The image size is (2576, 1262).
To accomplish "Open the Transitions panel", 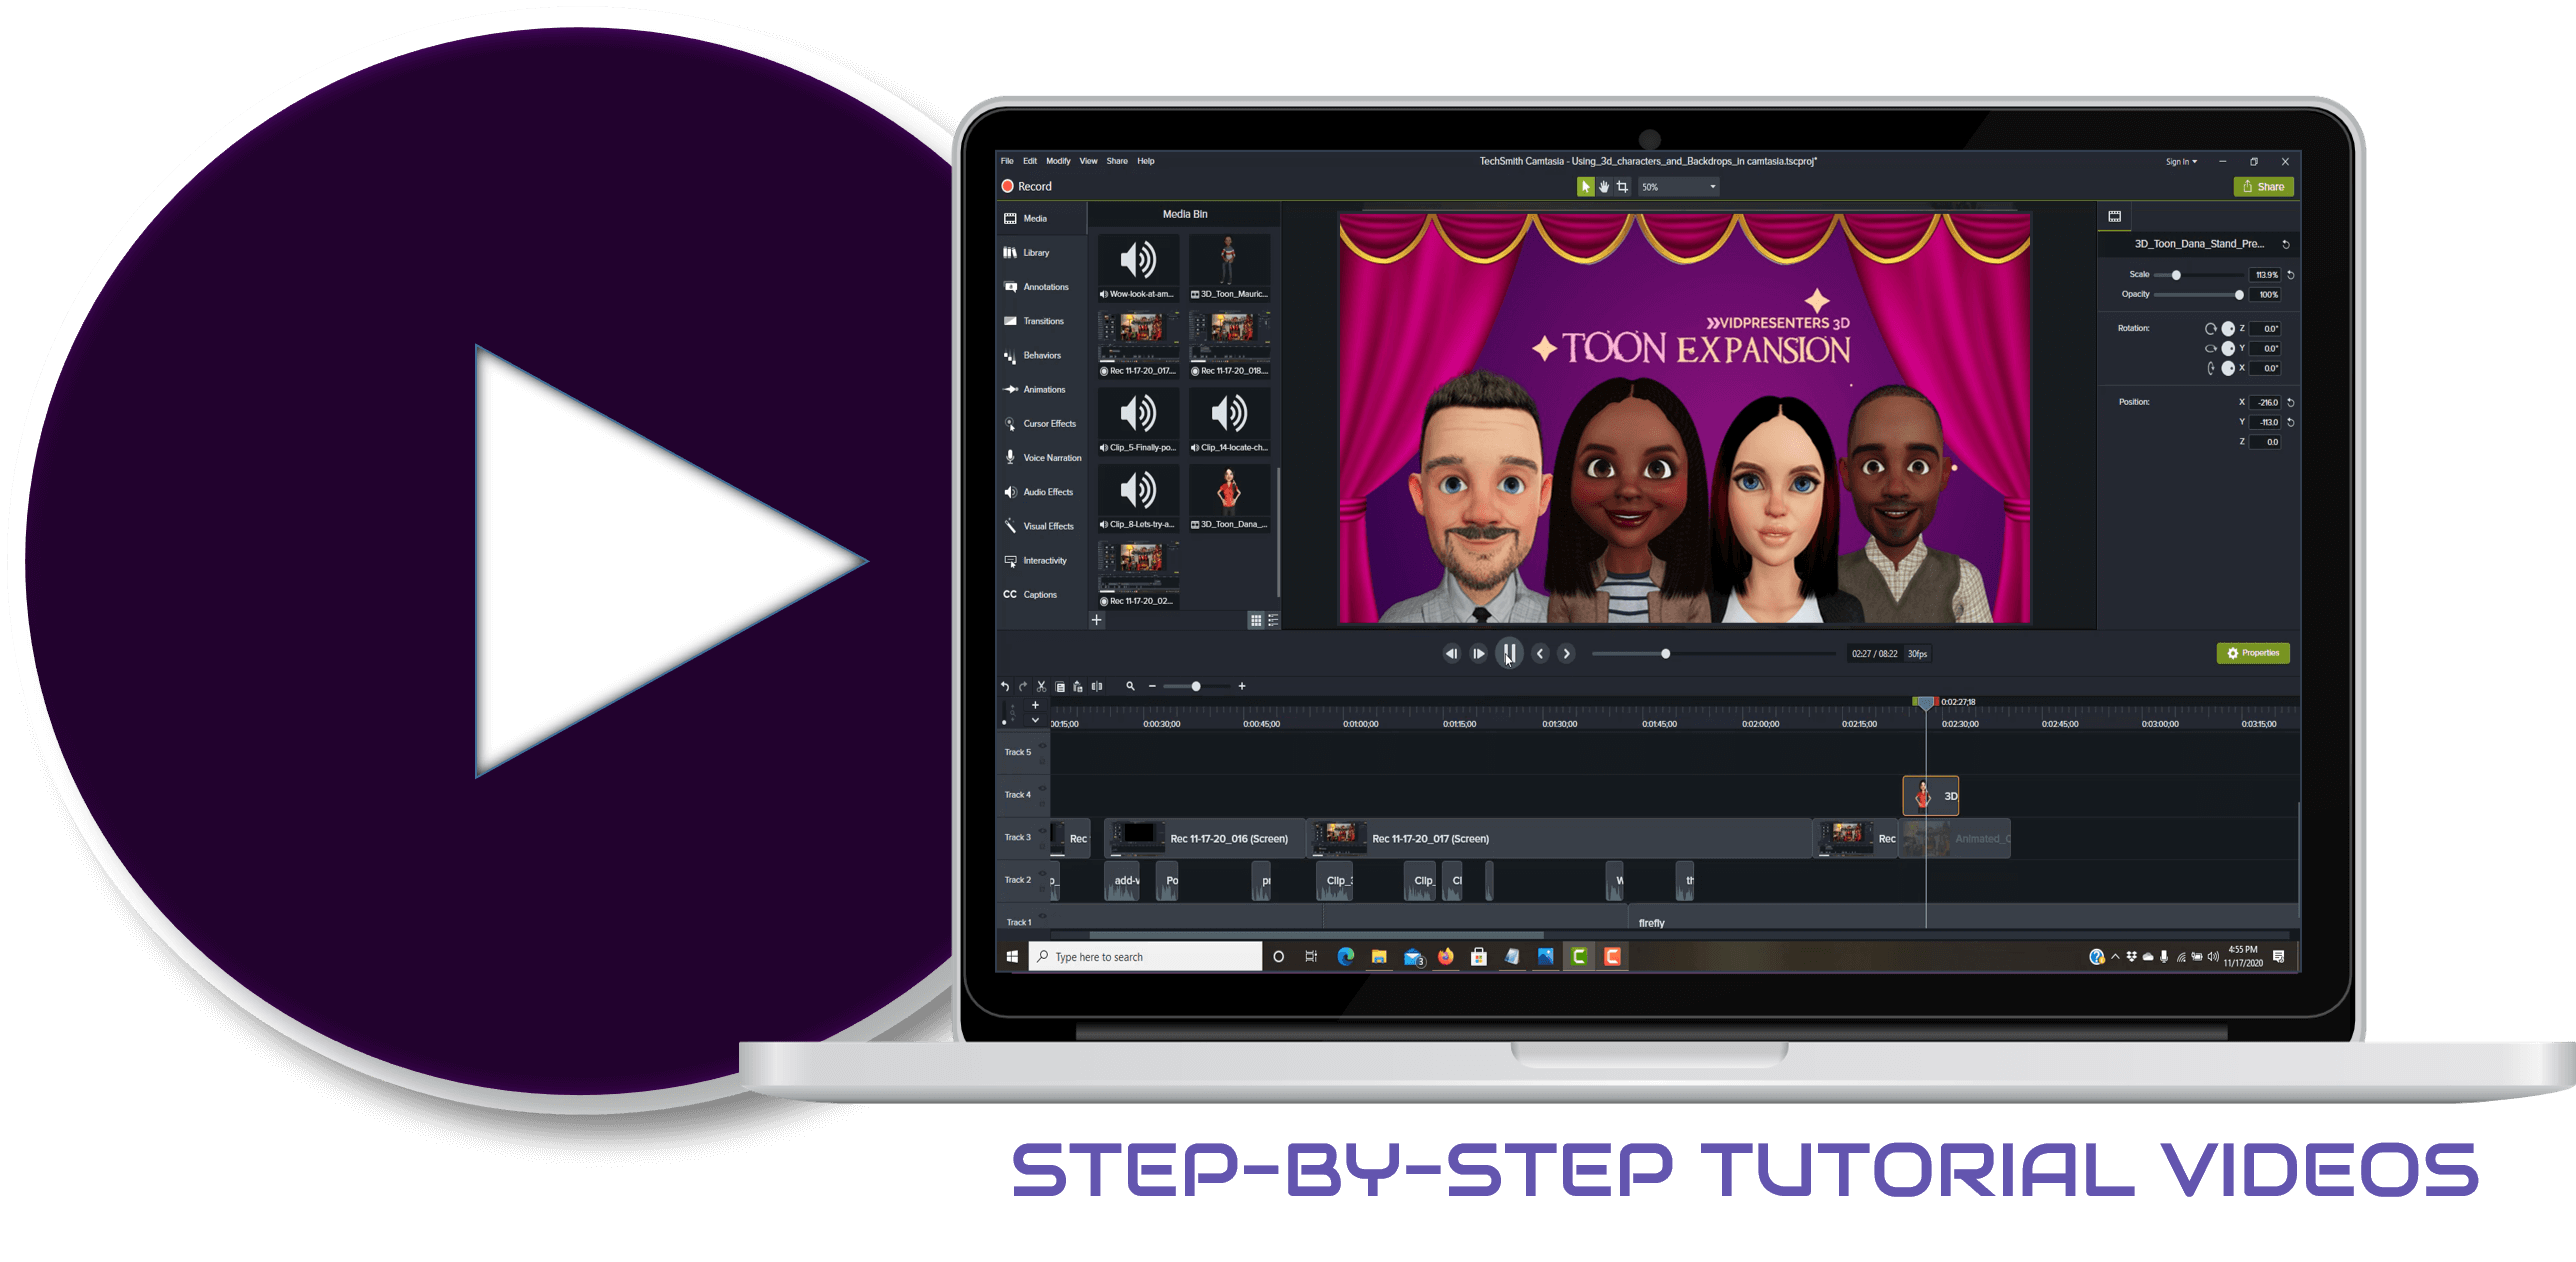I will click(x=1040, y=321).
